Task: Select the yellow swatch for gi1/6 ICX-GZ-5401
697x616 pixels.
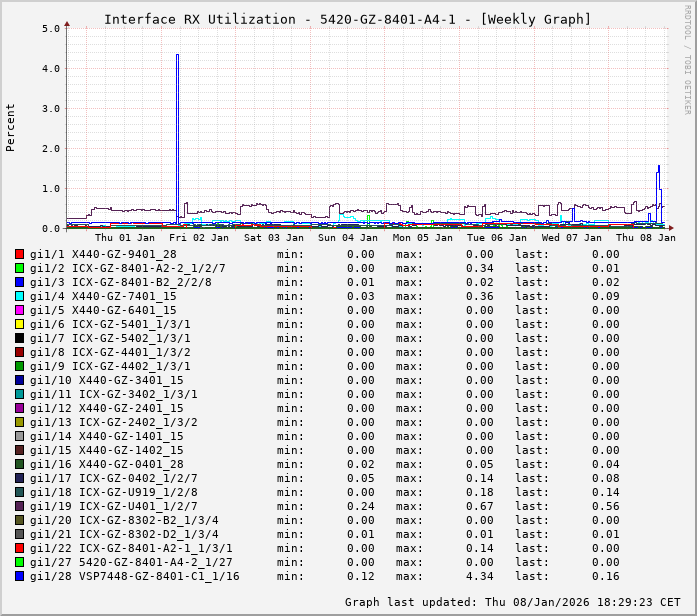Action: (x=20, y=324)
